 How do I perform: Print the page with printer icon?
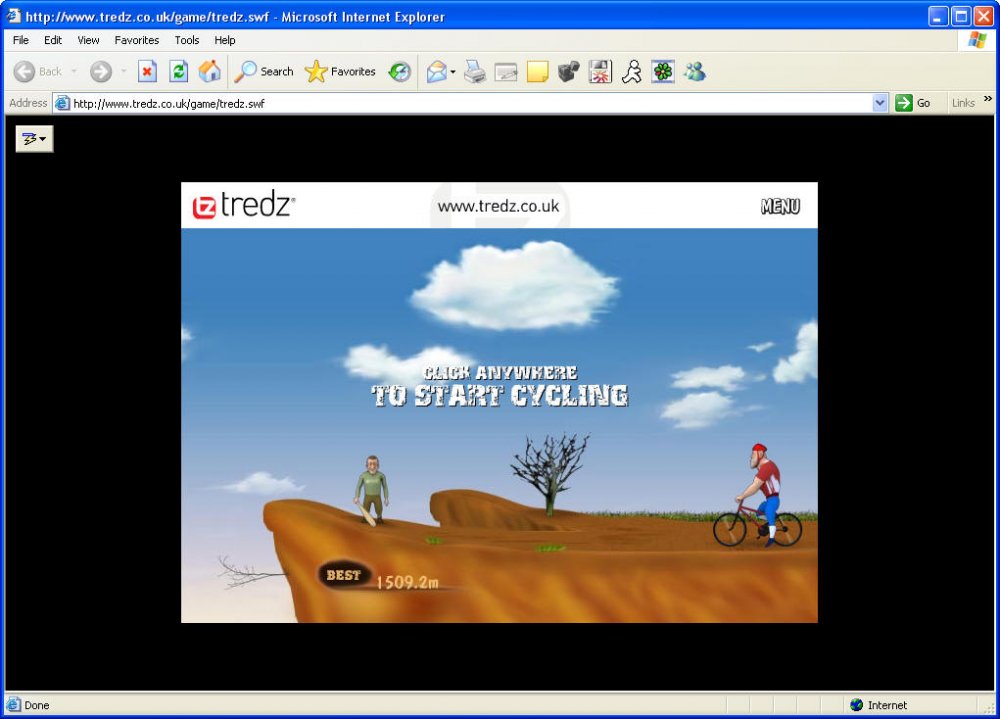pyautogui.click(x=474, y=71)
